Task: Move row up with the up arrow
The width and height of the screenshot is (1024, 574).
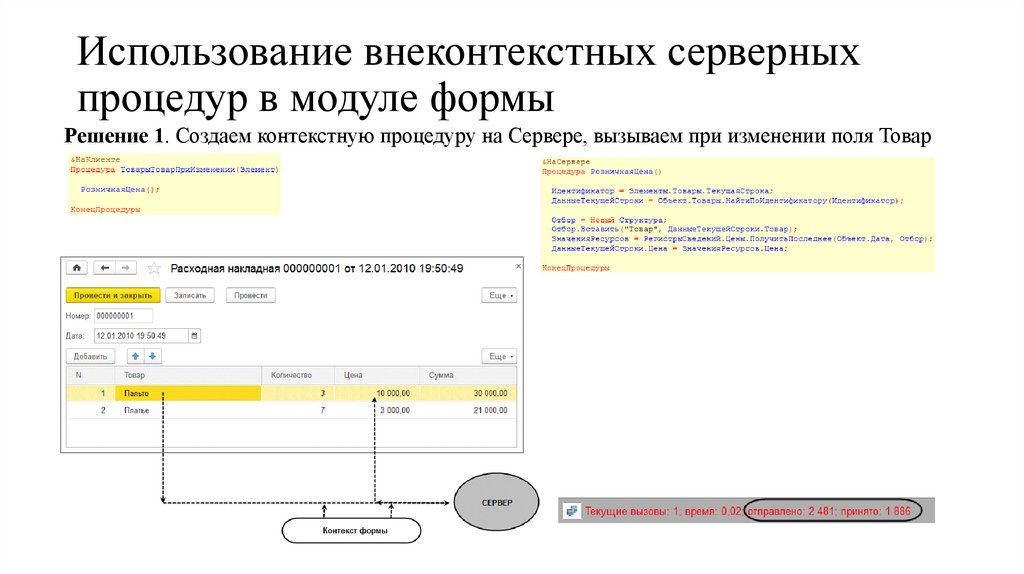Action: [x=135, y=356]
